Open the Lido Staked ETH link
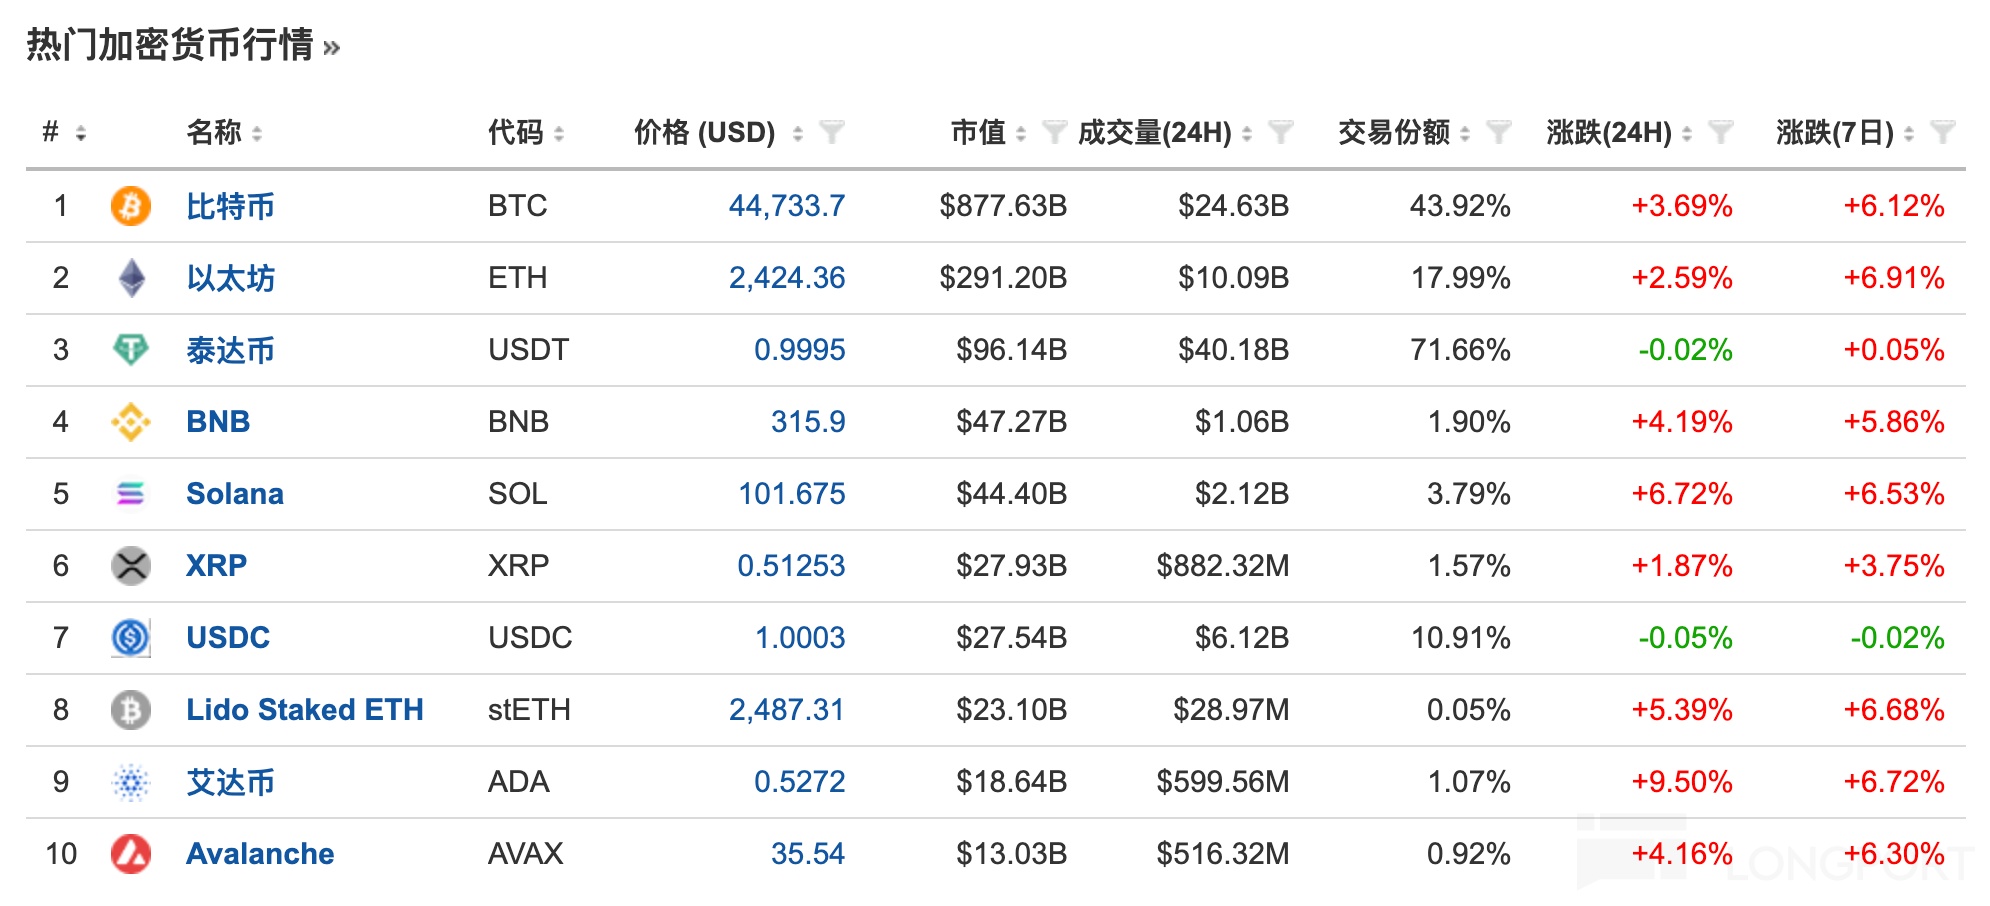This screenshot has height=906, width=1990. coord(304,710)
